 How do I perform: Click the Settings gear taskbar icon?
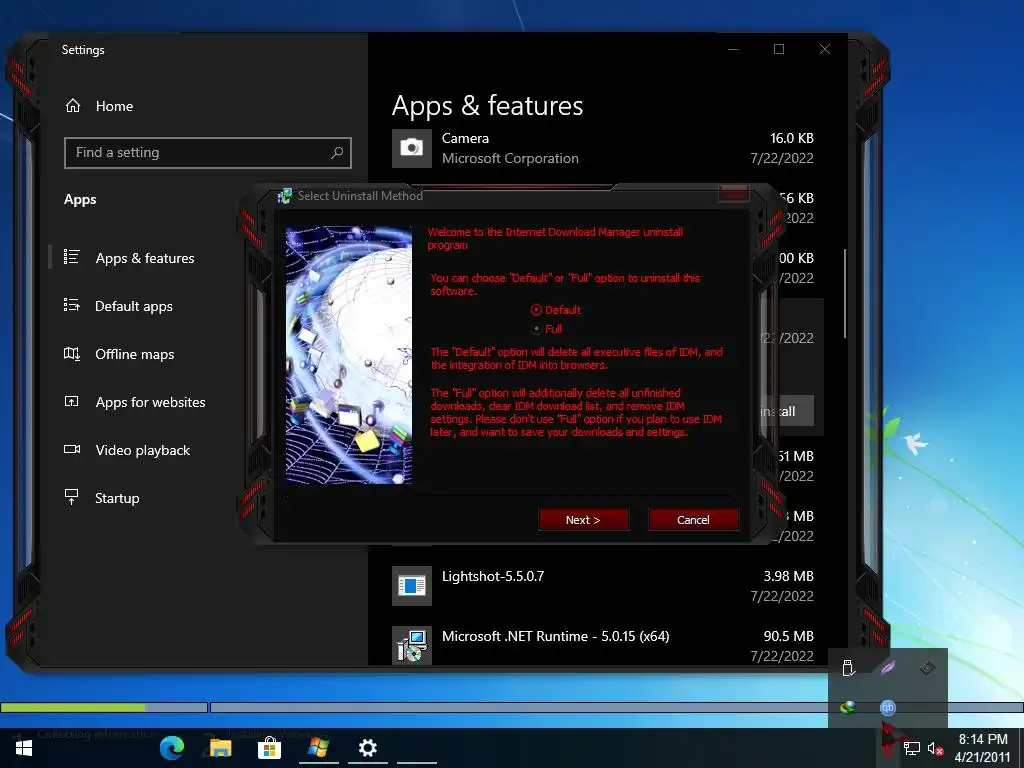pos(368,748)
